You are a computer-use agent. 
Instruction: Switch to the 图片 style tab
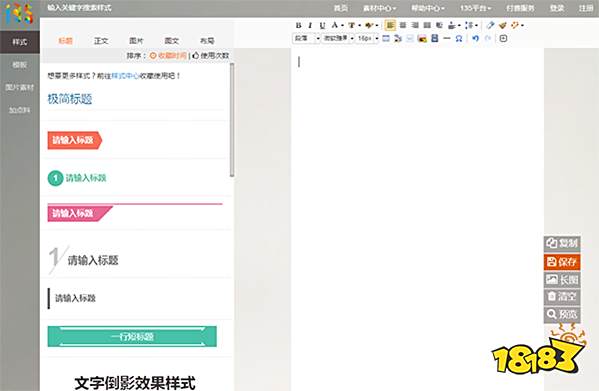coord(136,40)
